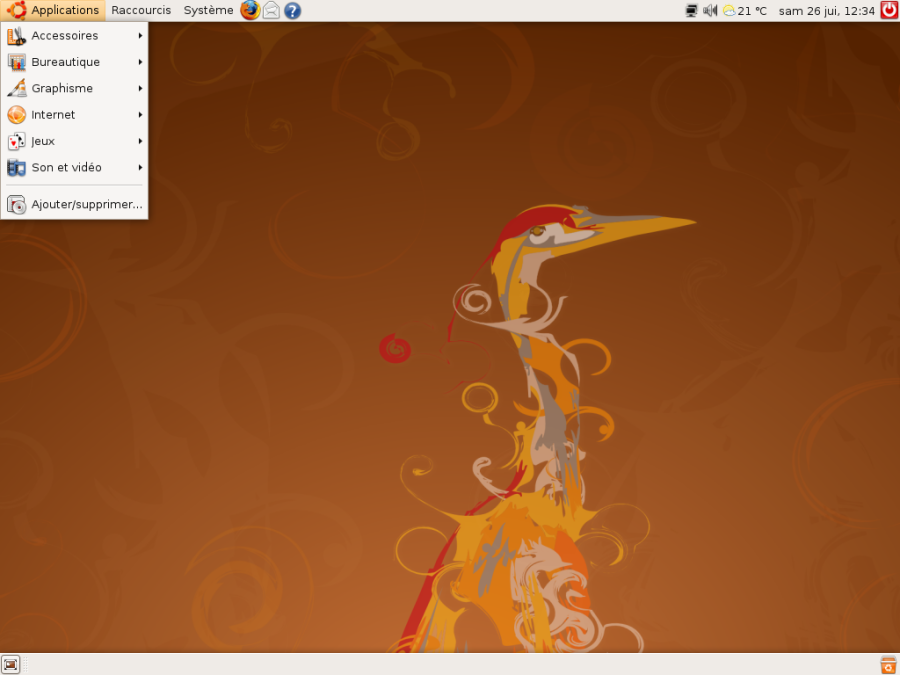Open the Accessoires submenu

pyautogui.click(x=75, y=36)
